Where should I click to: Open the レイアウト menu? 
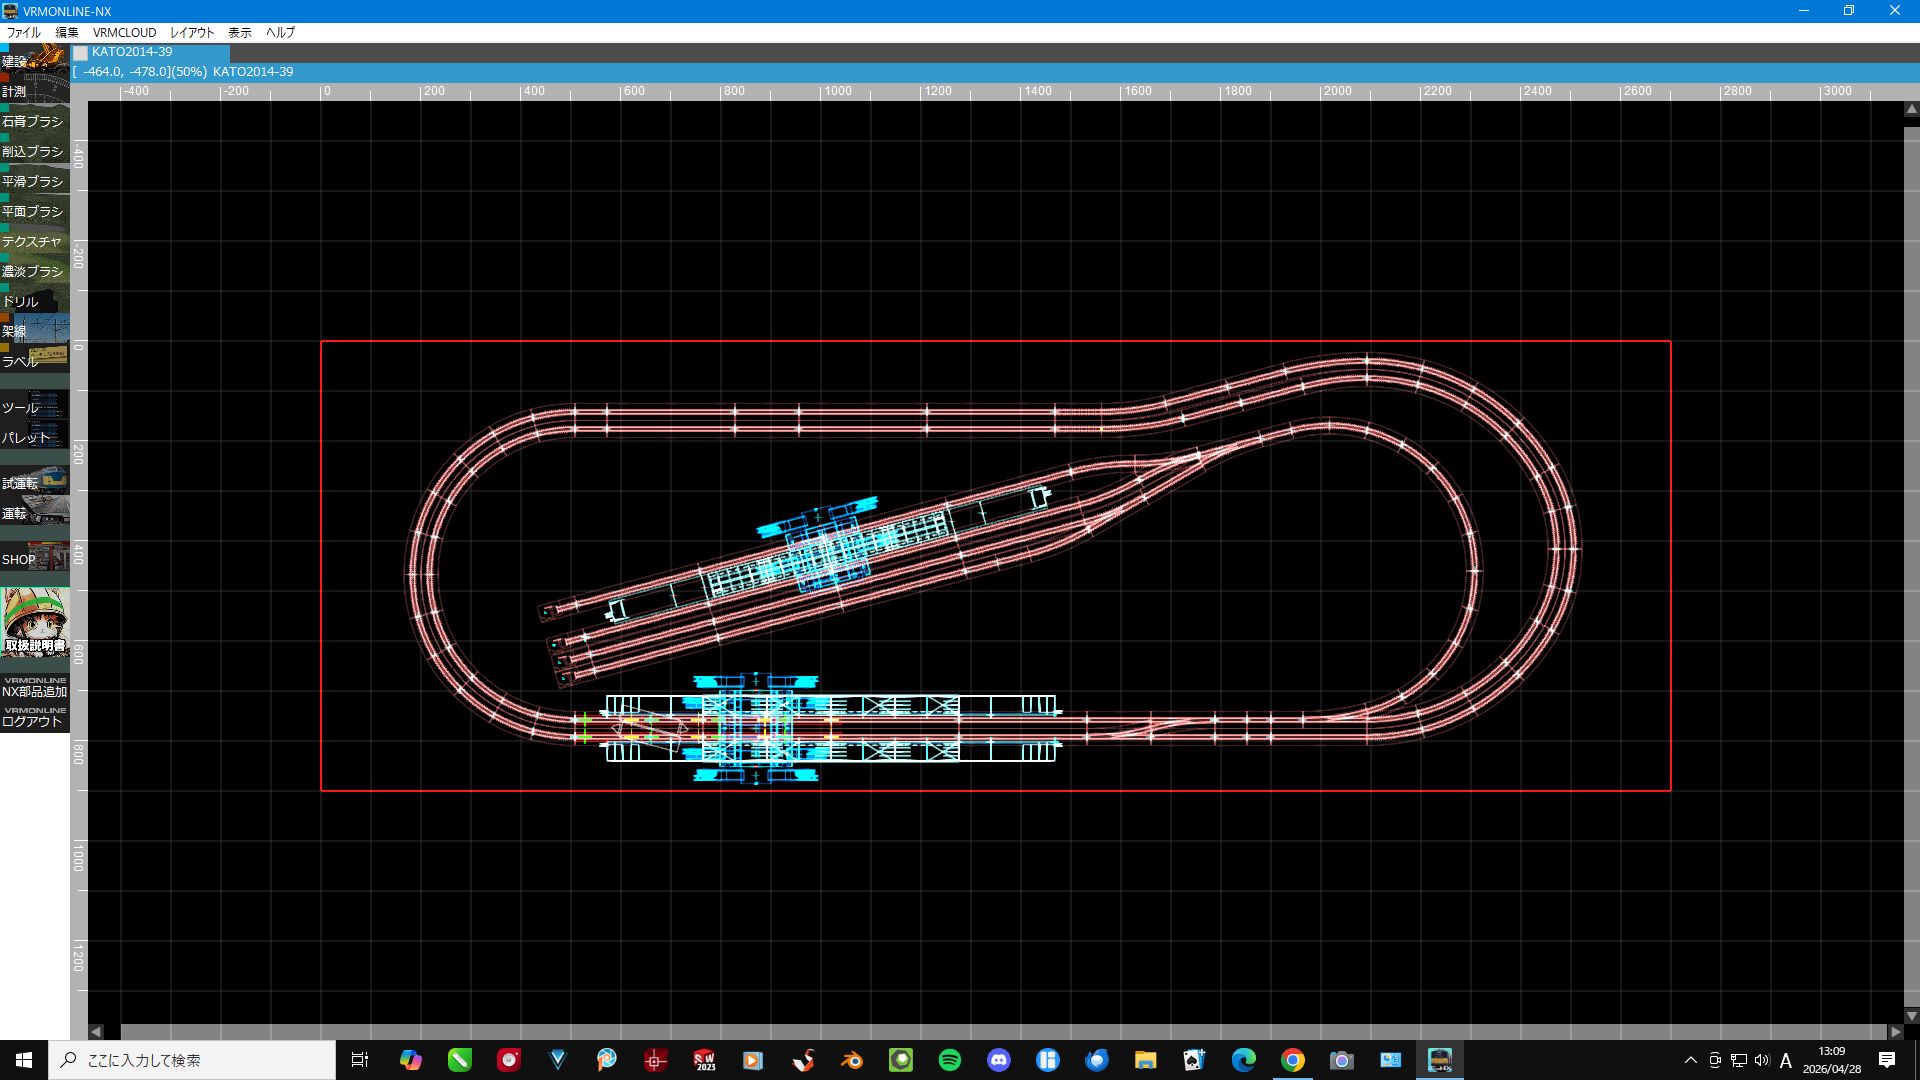point(191,32)
